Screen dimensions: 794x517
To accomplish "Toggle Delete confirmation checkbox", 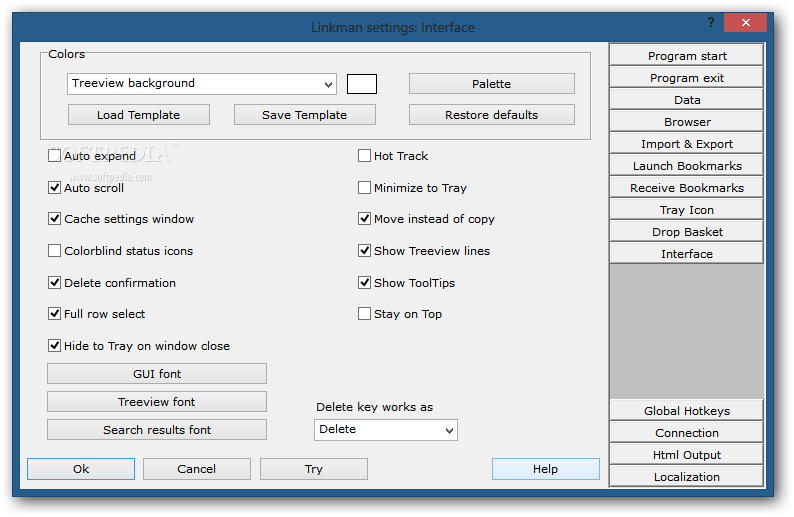I will click(x=54, y=283).
